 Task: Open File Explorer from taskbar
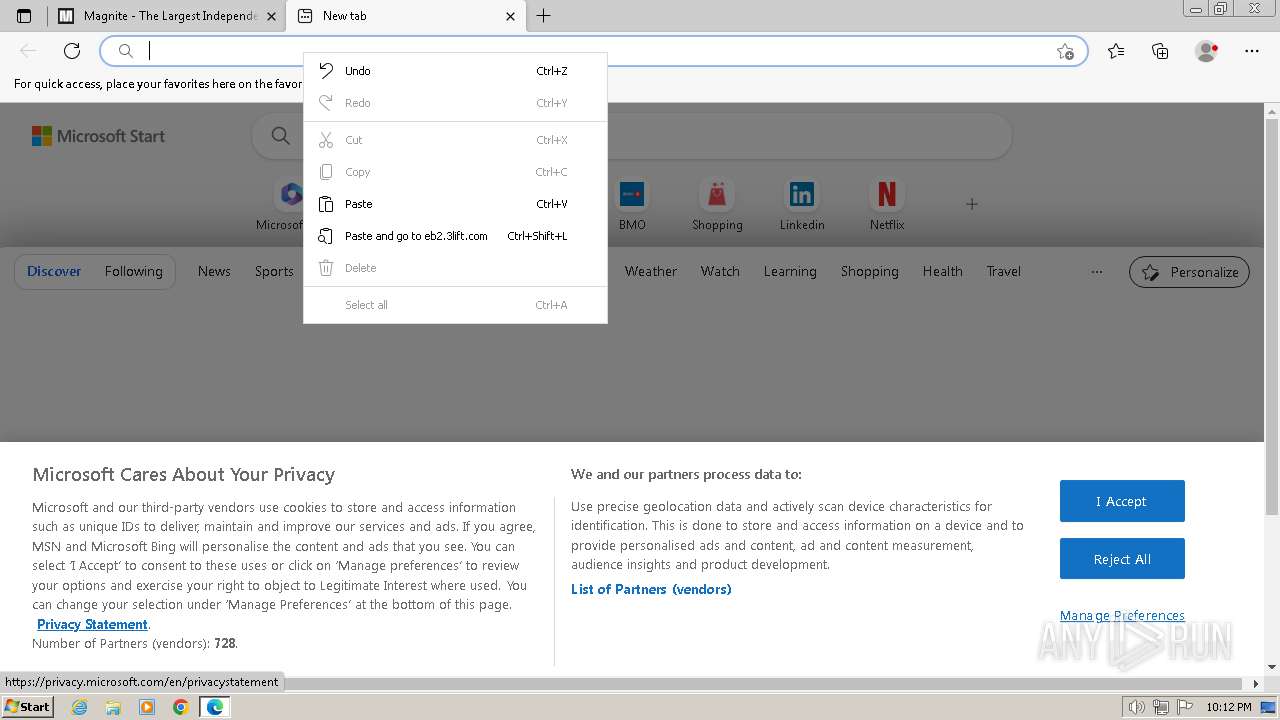coord(113,707)
